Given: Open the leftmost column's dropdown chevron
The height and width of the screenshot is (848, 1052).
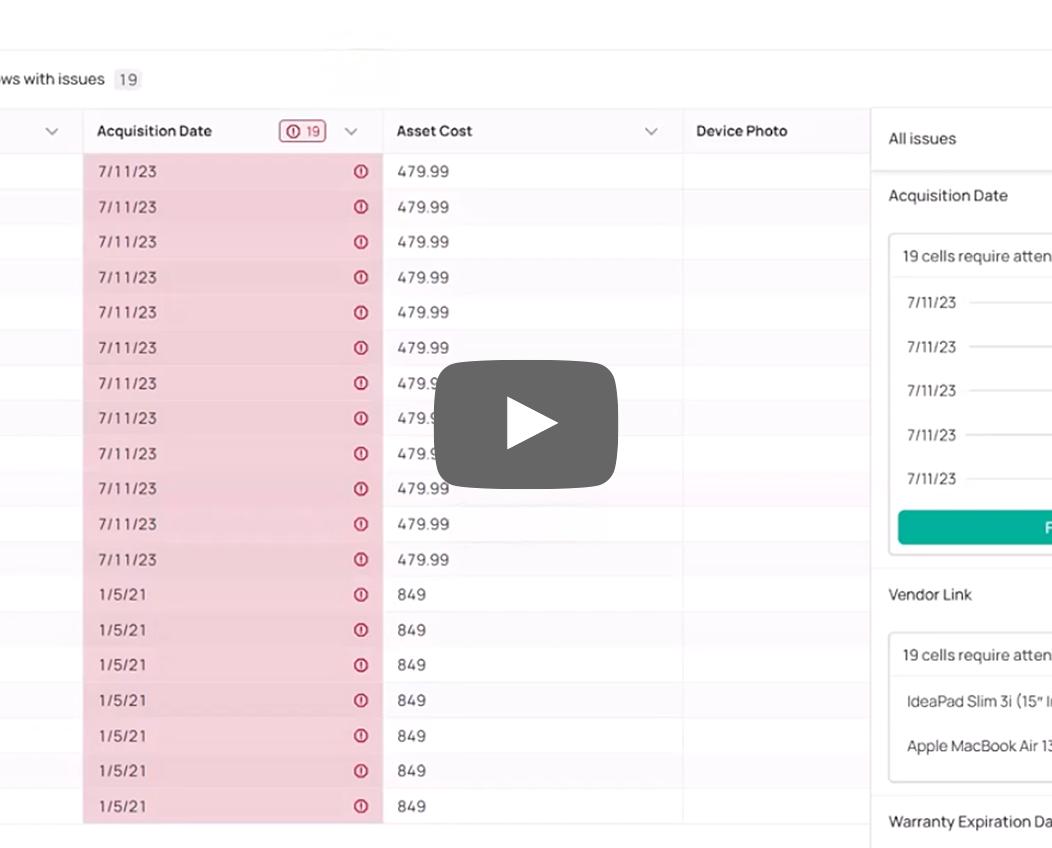Looking at the screenshot, I should [x=52, y=132].
